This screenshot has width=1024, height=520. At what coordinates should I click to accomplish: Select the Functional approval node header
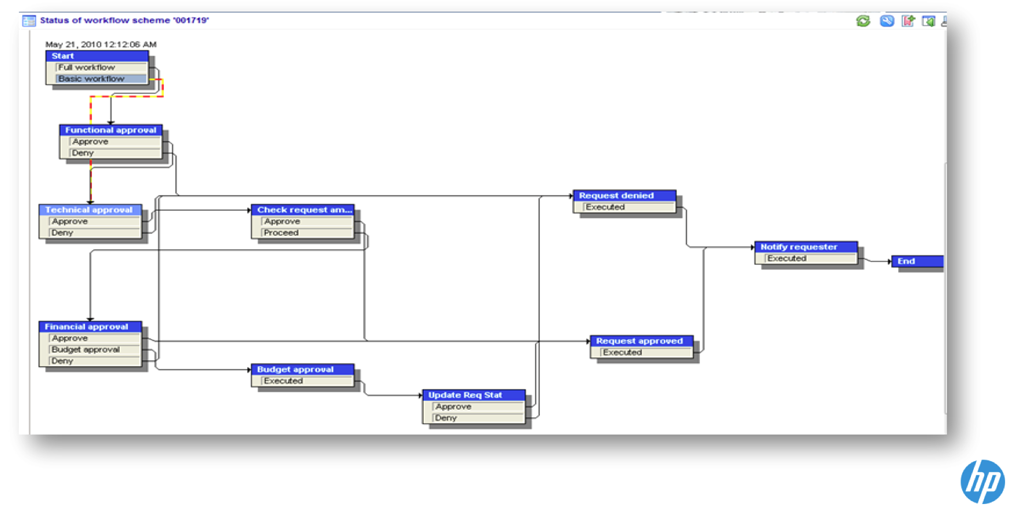(111, 130)
